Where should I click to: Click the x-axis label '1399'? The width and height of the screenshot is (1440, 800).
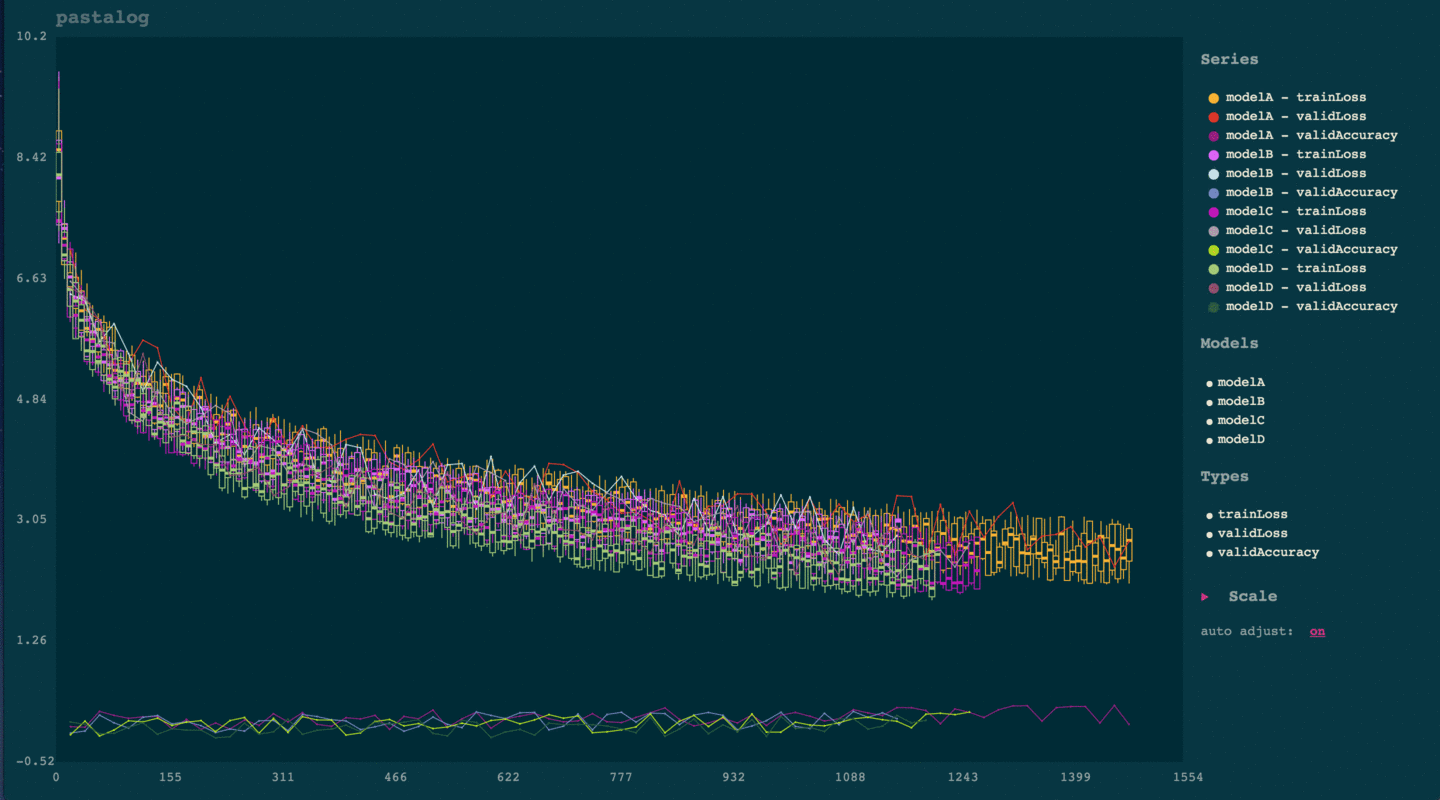pos(1076,777)
